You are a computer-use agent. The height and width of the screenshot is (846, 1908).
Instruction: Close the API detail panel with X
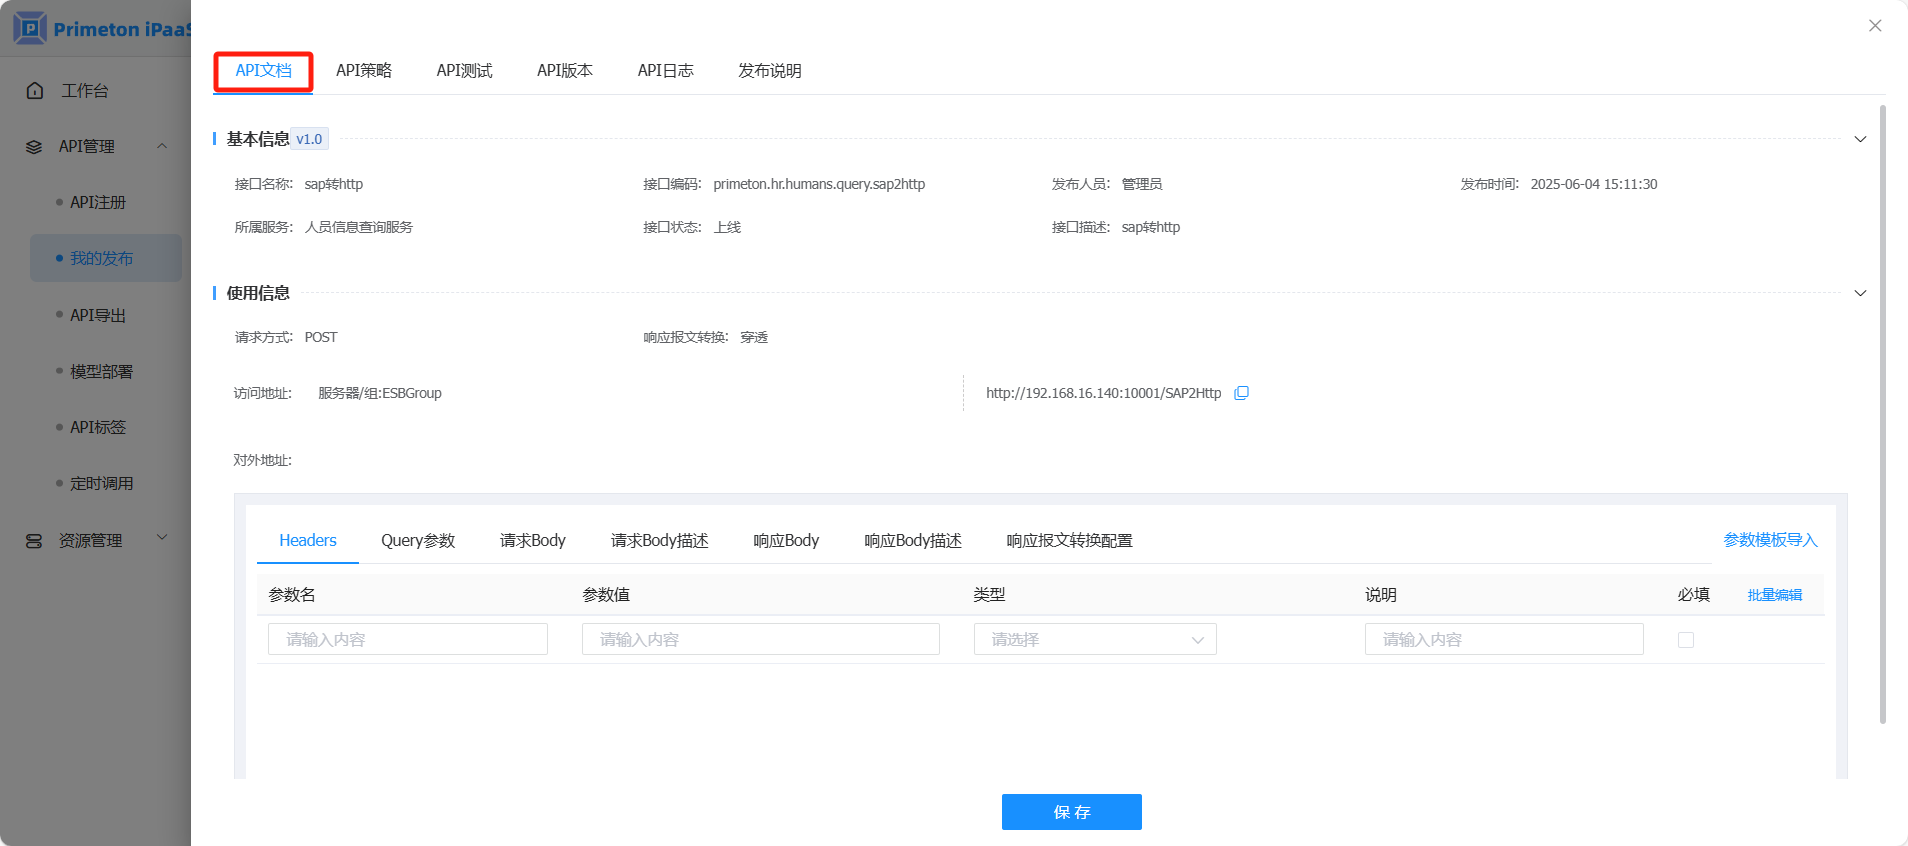click(1875, 26)
